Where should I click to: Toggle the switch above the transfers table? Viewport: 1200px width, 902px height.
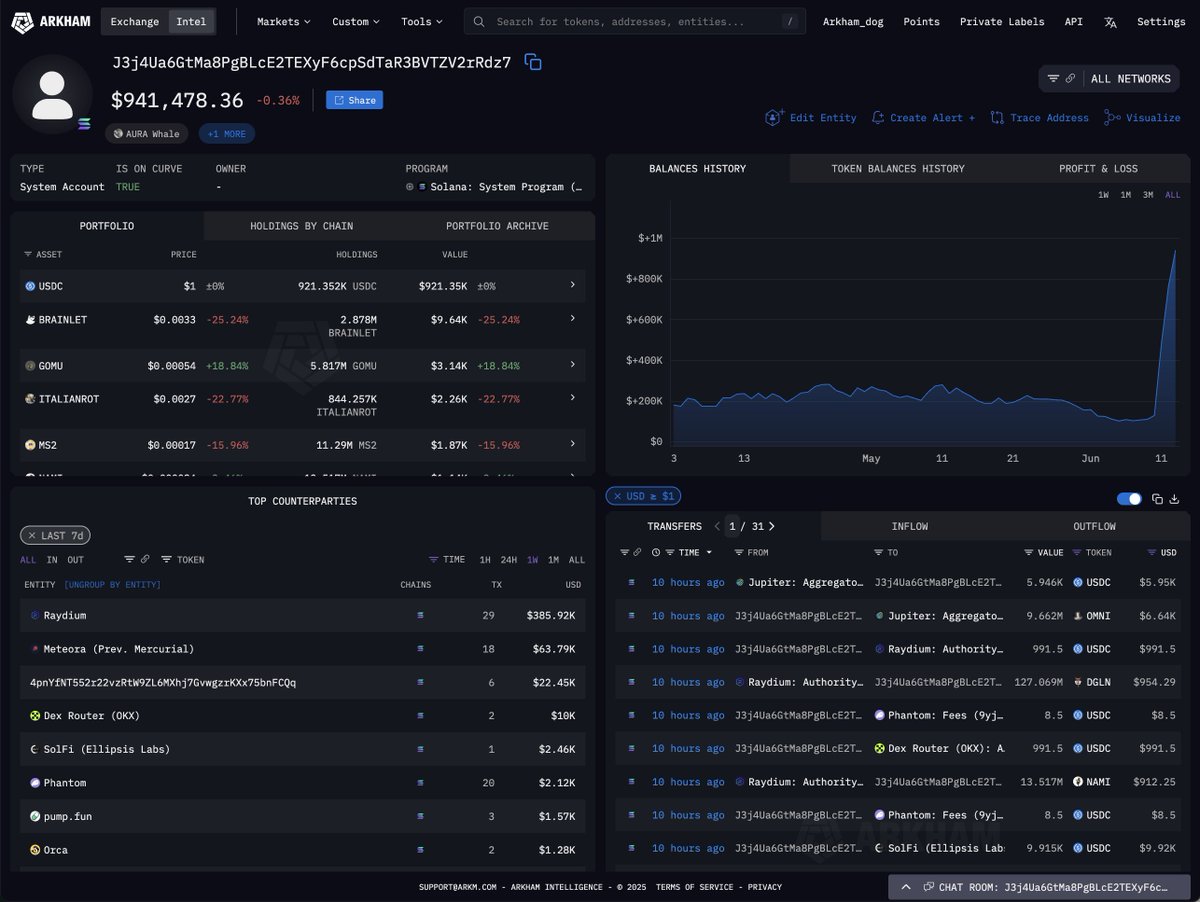pos(1129,499)
